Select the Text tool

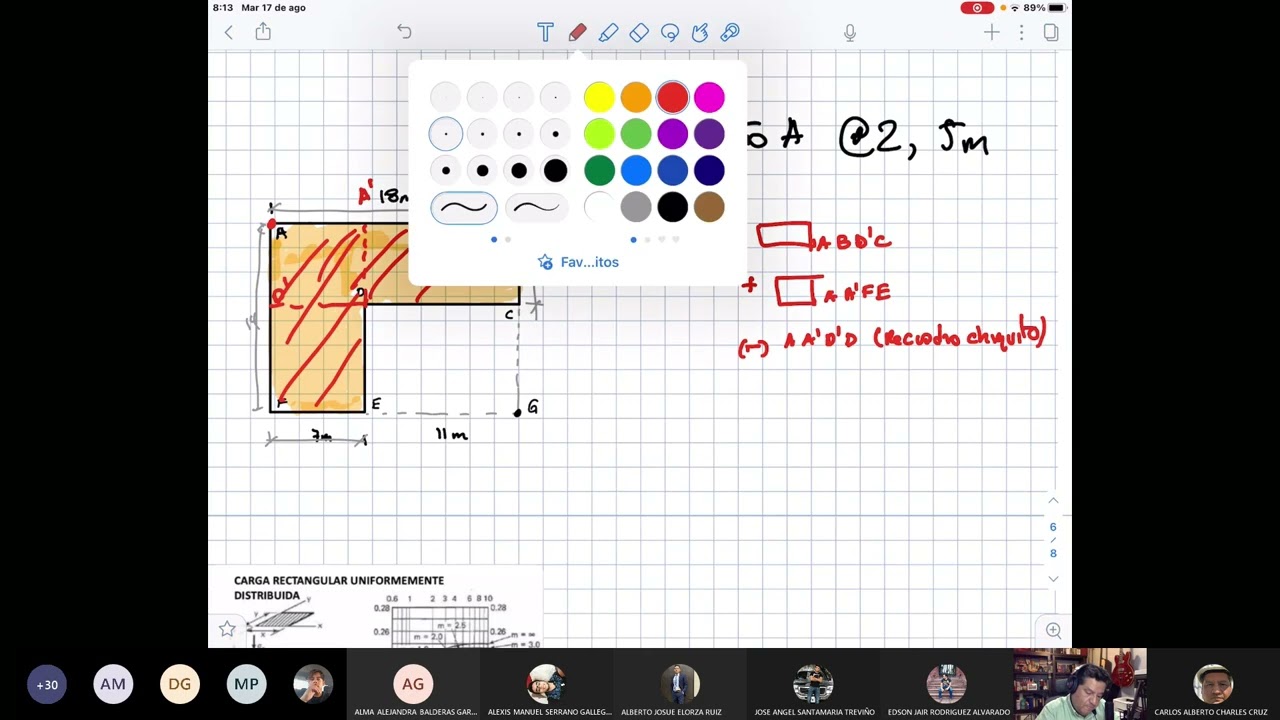[x=545, y=33]
